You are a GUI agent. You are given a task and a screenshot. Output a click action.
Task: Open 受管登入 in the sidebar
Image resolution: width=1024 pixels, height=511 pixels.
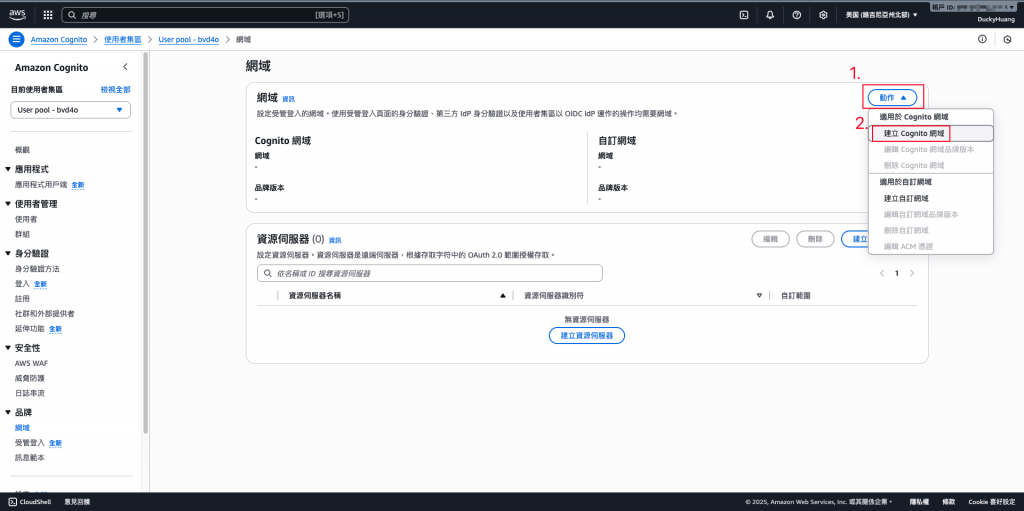tap(29, 443)
